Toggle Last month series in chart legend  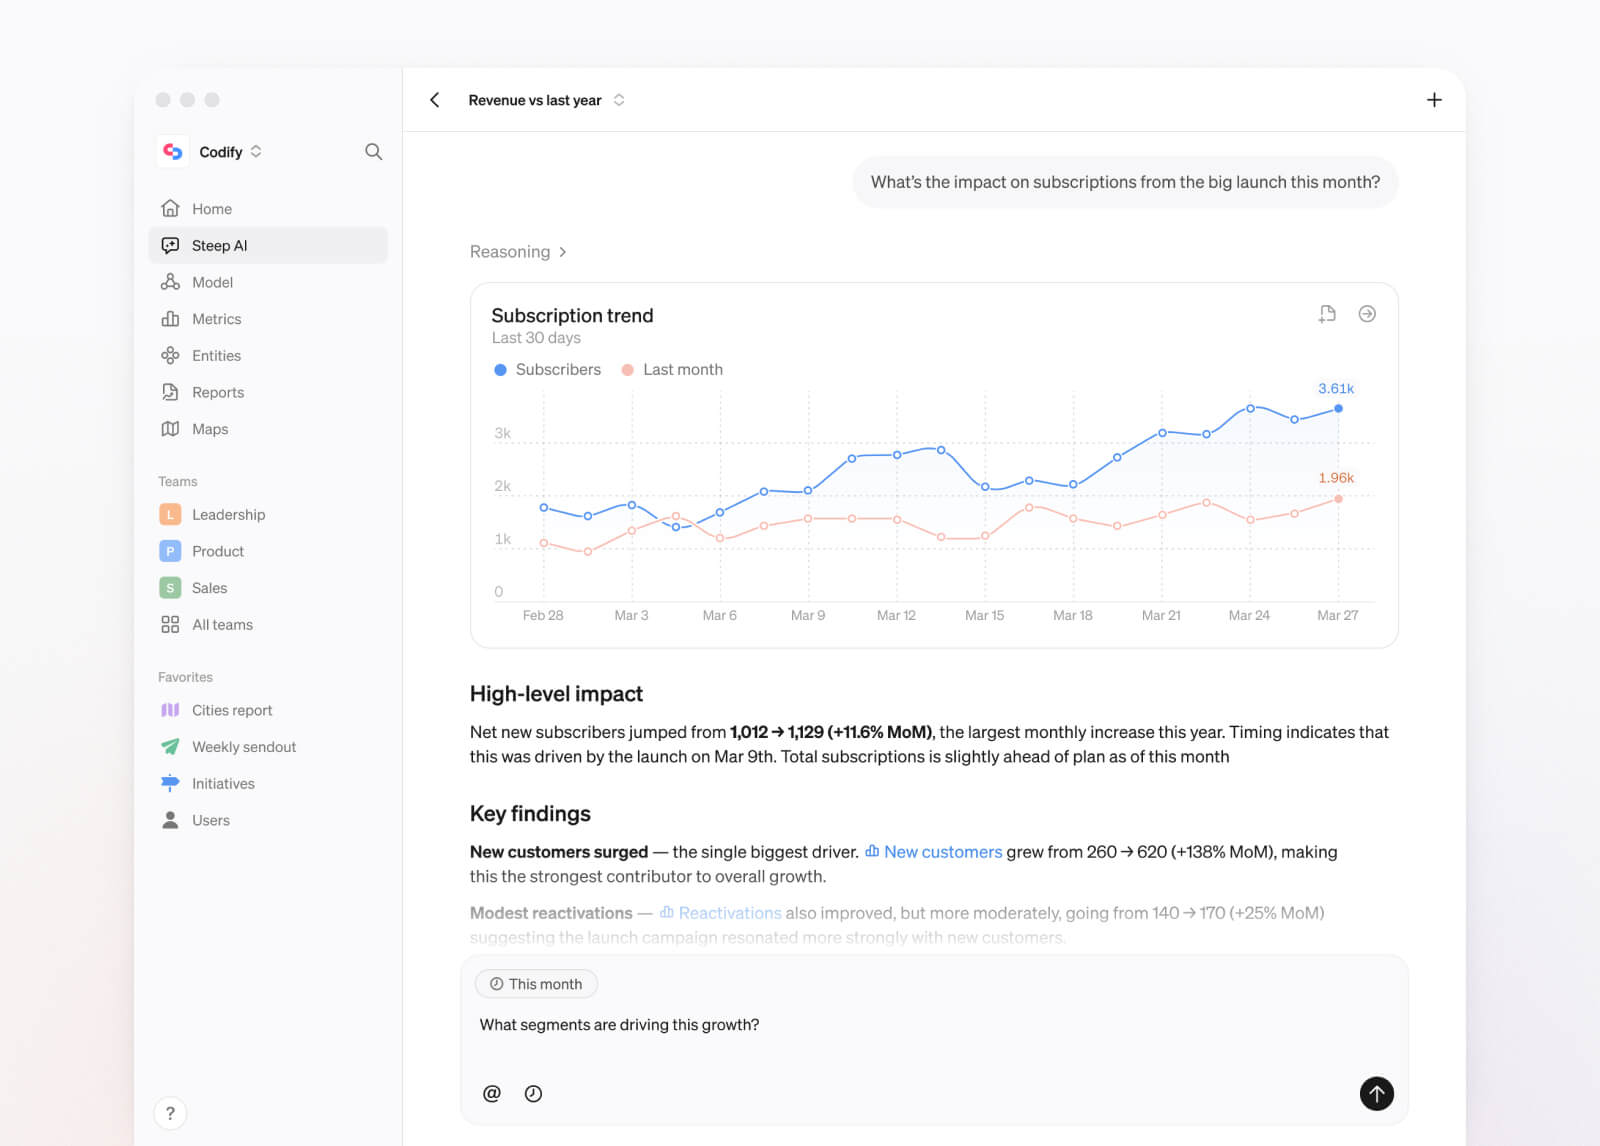673,370
